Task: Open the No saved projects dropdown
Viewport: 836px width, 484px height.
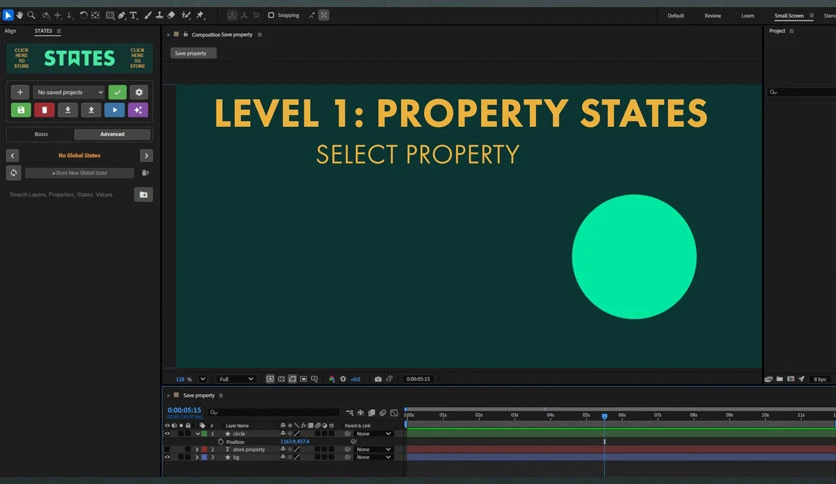Action: pyautogui.click(x=69, y=92)
